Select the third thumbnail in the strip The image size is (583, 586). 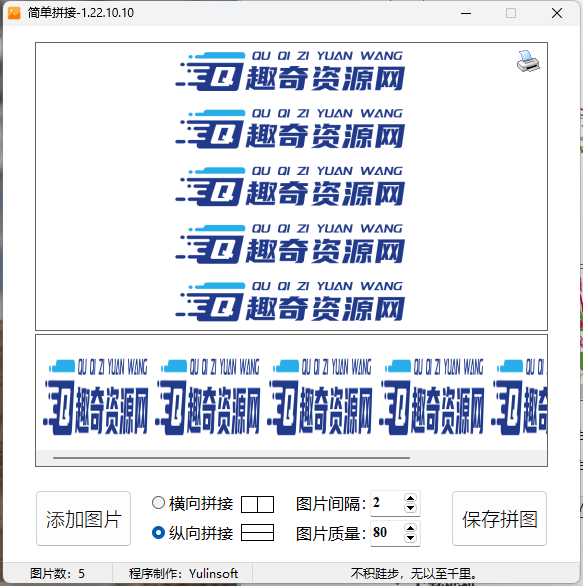[320, 396]
